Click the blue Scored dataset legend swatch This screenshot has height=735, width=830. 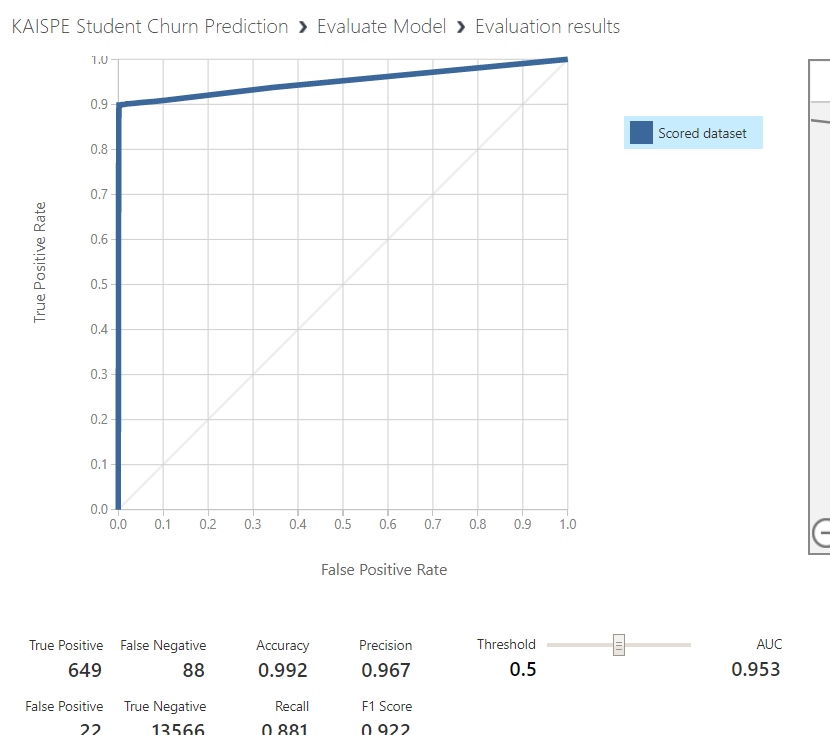[x=641, y=133]
